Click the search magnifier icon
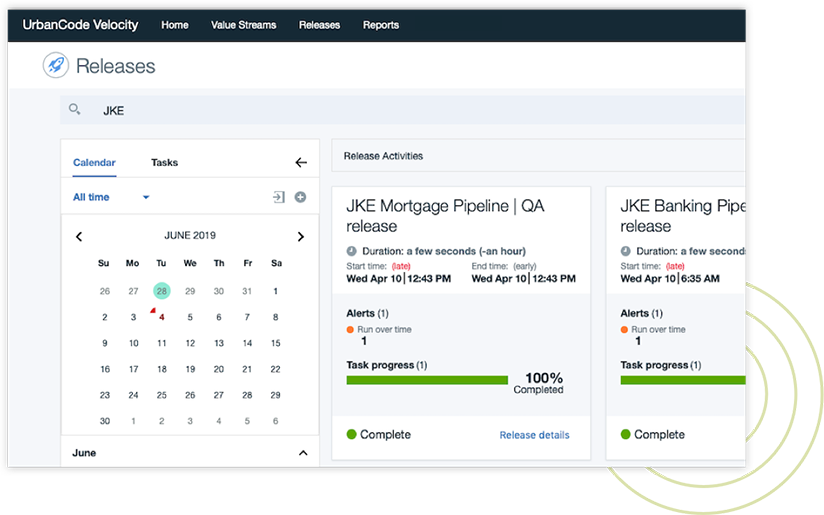 click(75, 109)
